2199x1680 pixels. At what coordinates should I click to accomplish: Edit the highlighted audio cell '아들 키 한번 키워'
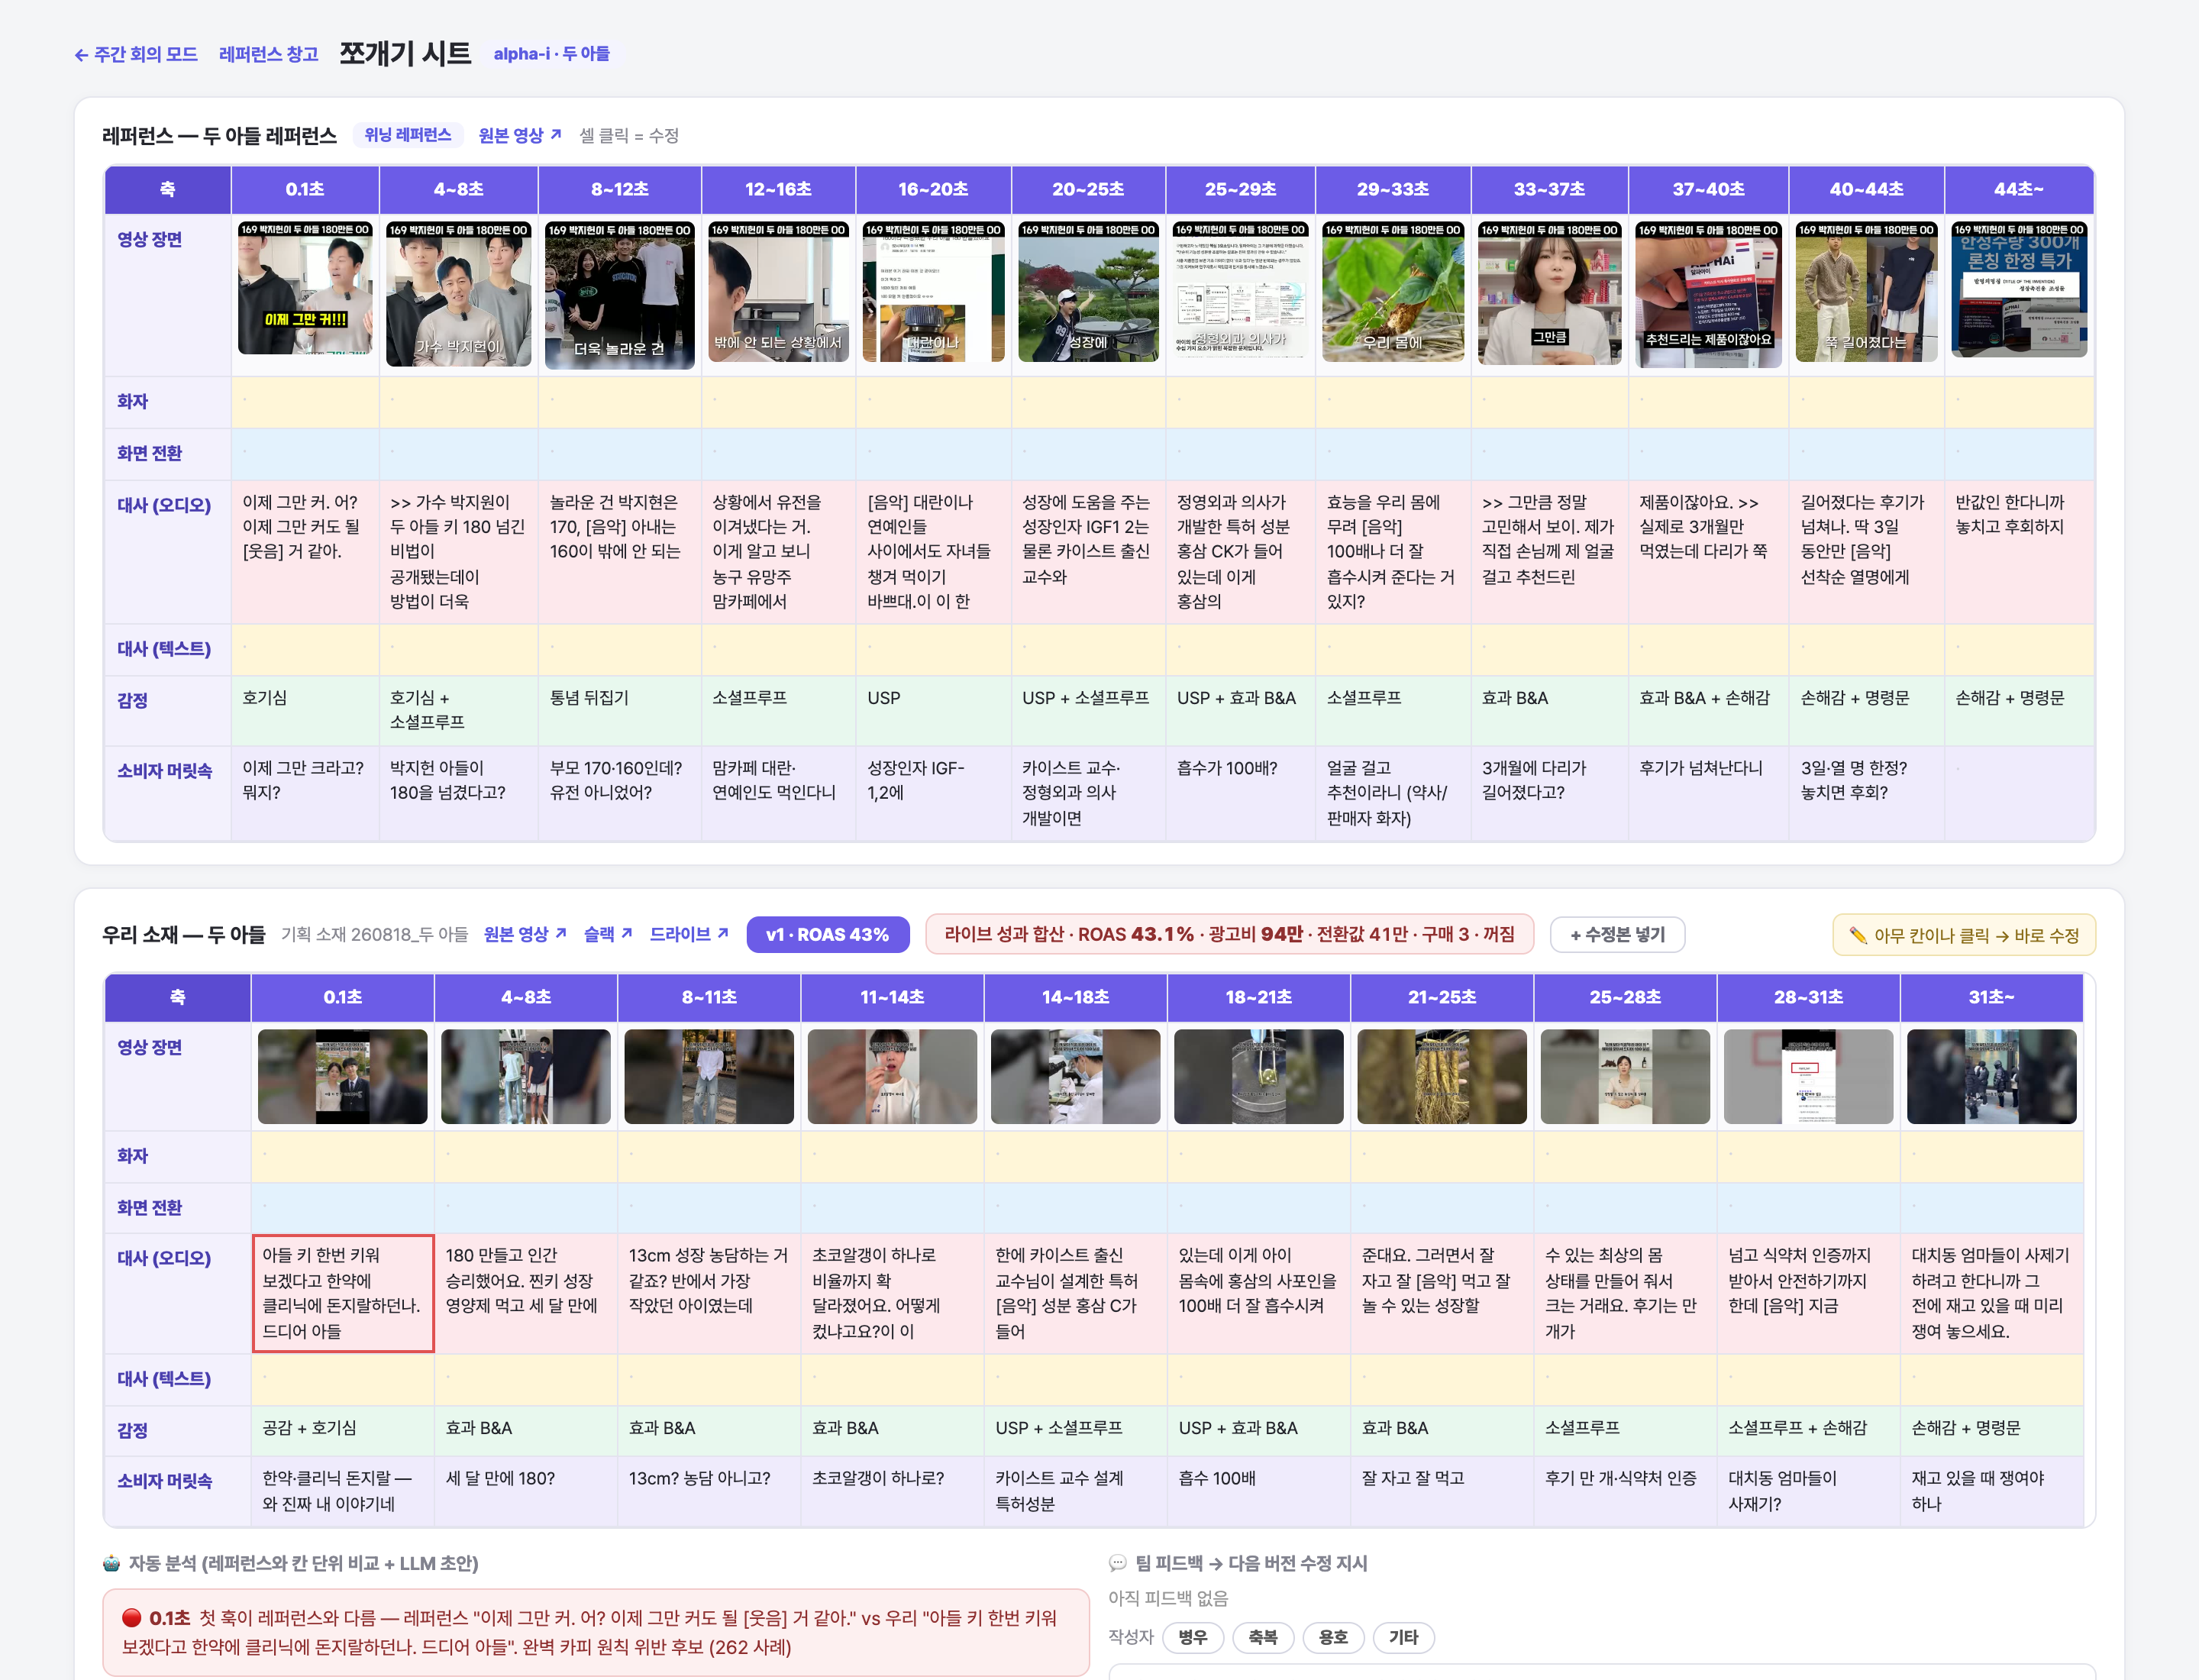tap(343, 1293)
